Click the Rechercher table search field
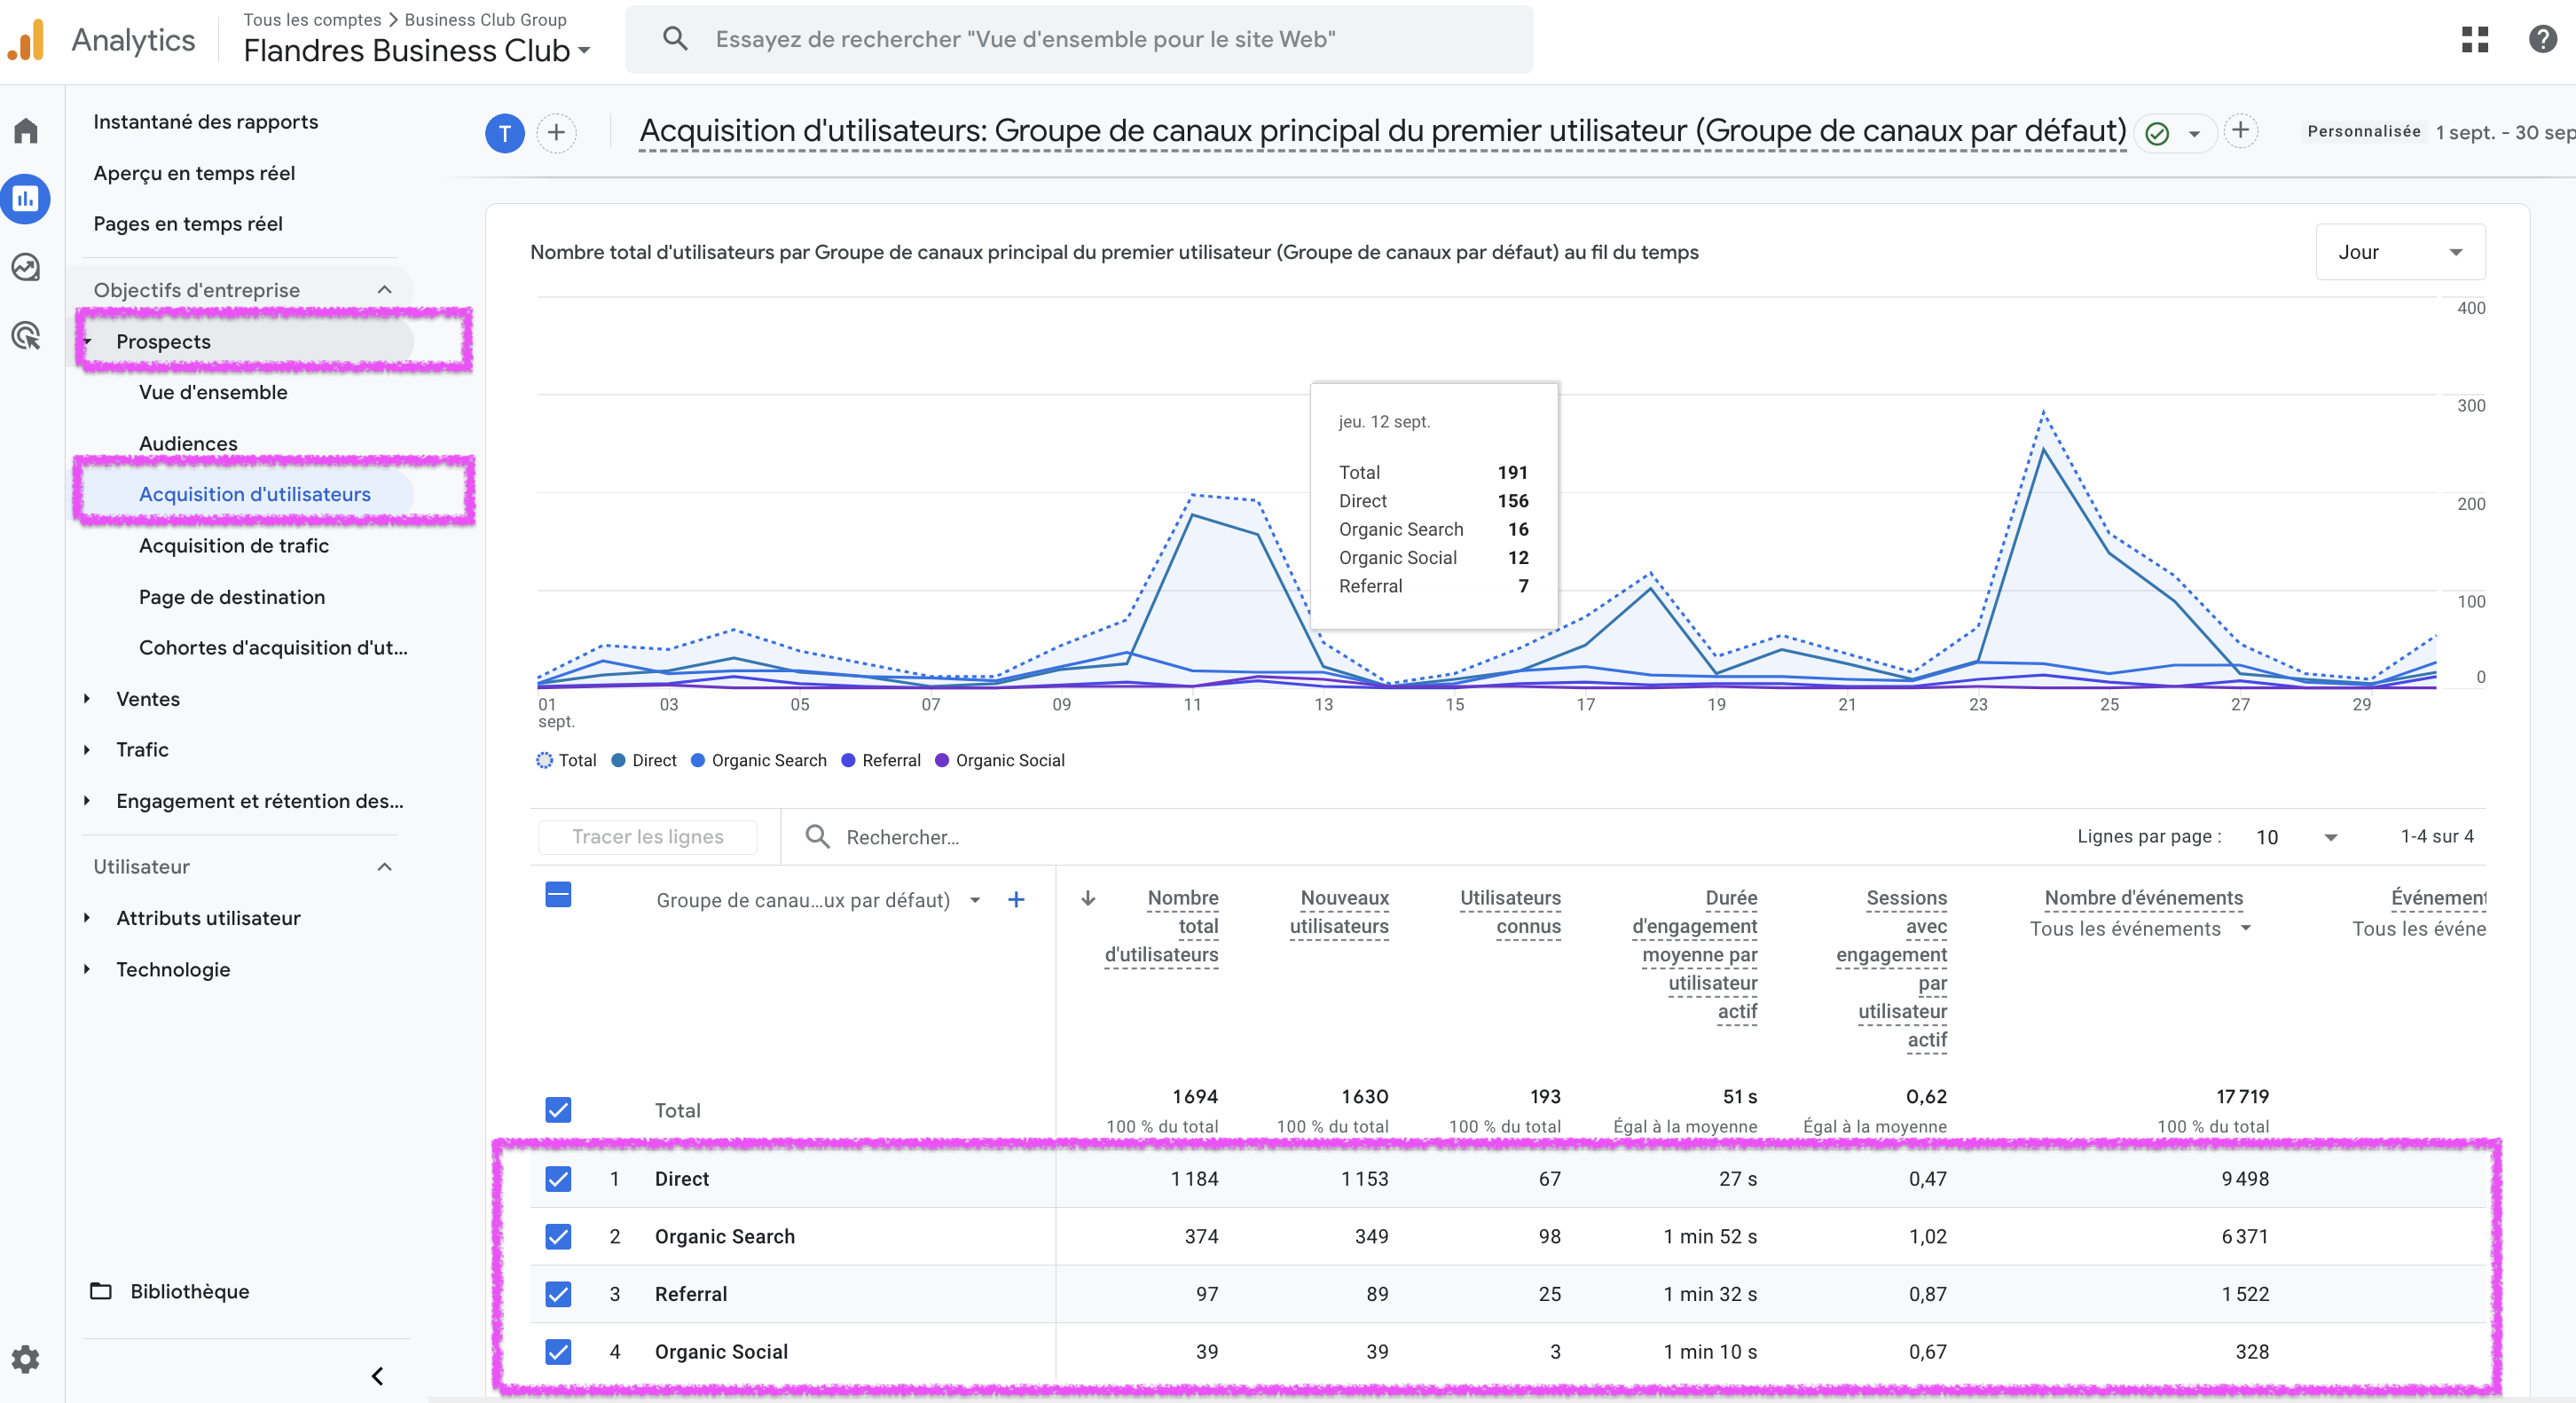 tap(902, 837)
